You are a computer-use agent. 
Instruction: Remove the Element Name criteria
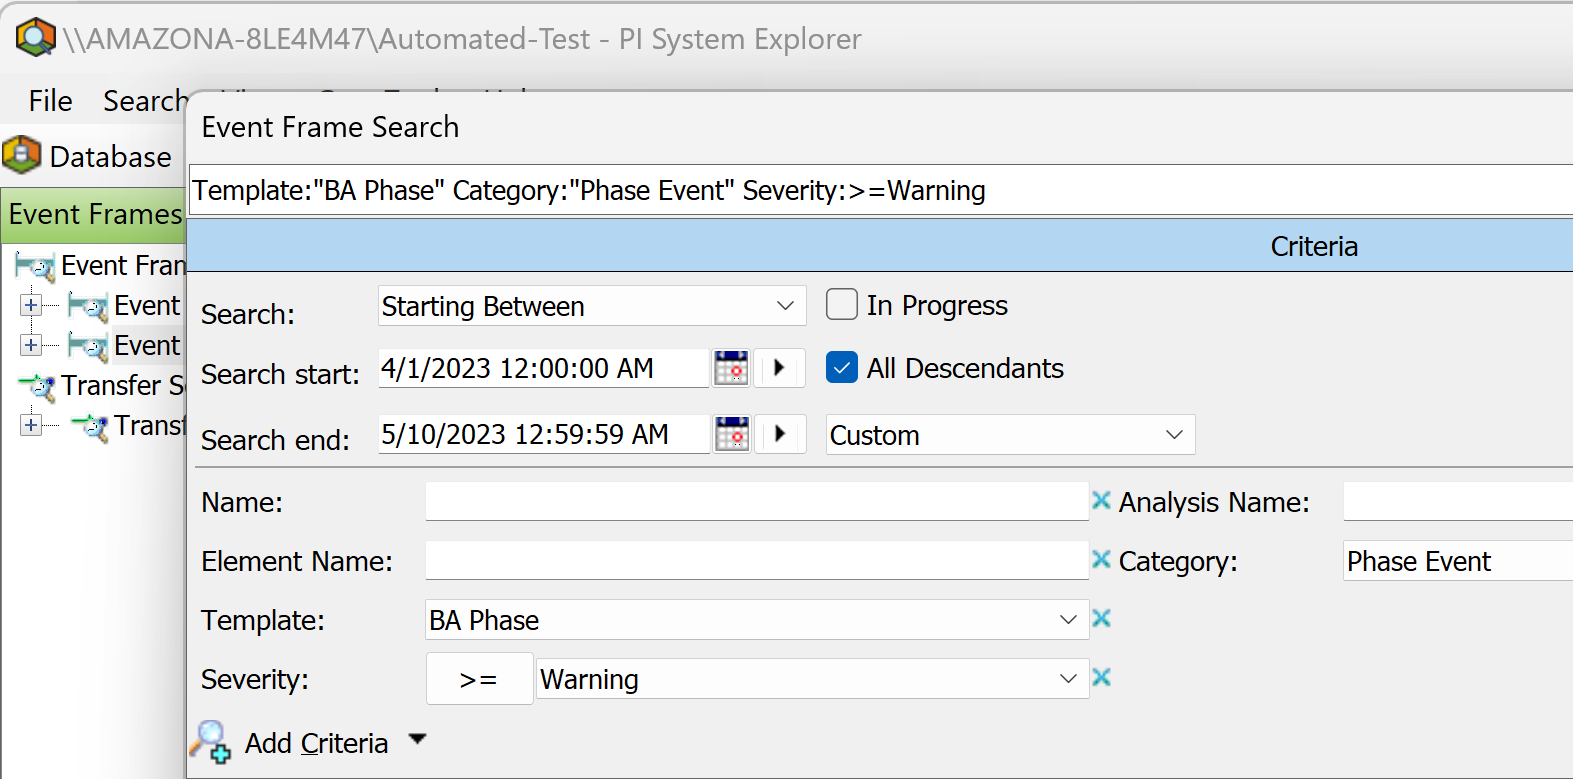click(x=1101, y=560)
